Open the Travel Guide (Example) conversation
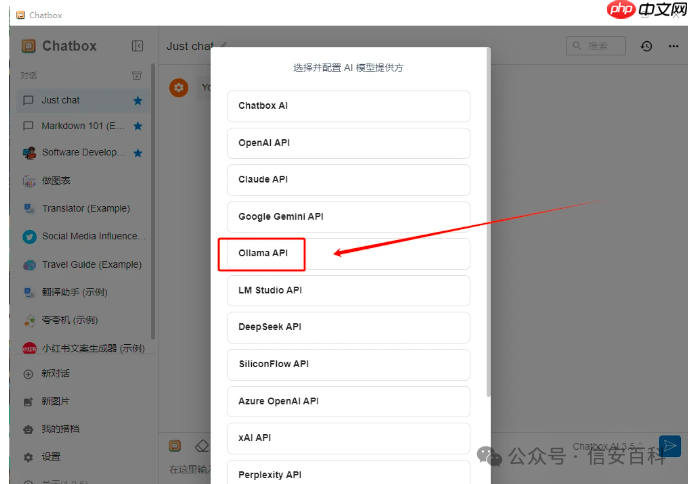Viewport: 688px width, 484px height. [83, 265]
